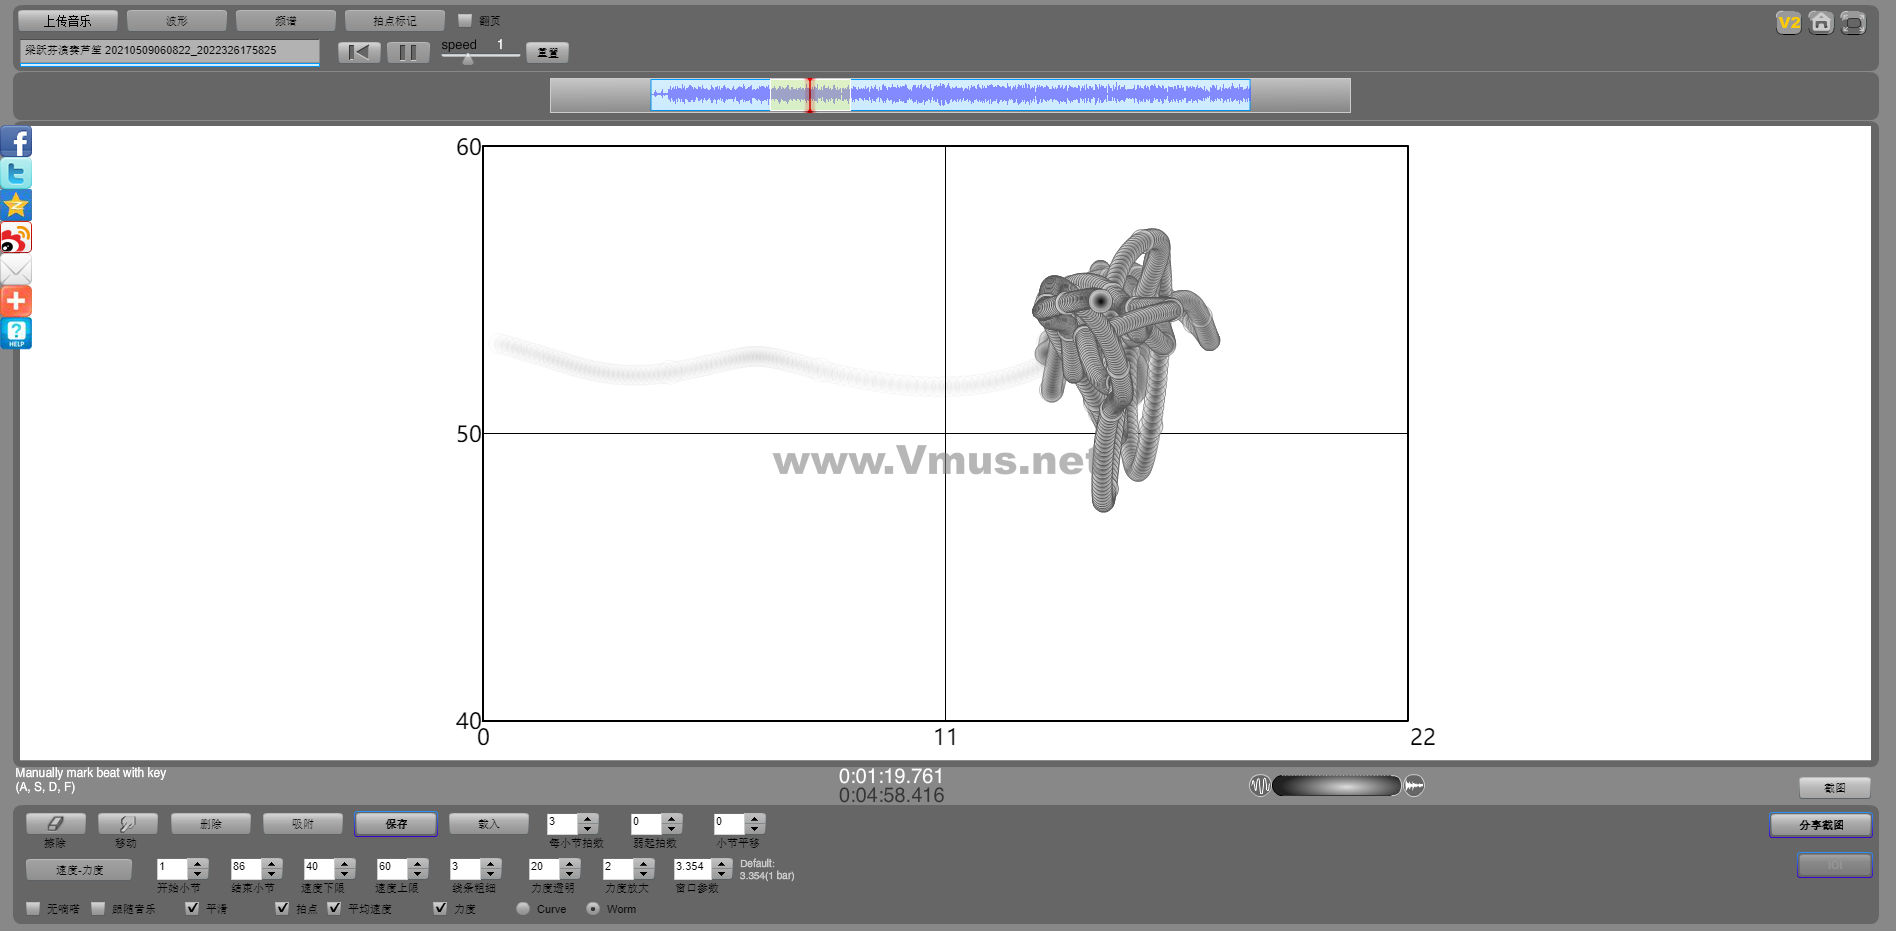
Task: Increase 每小节拍数 beats per bar value
Action: [x=588, y=818]
